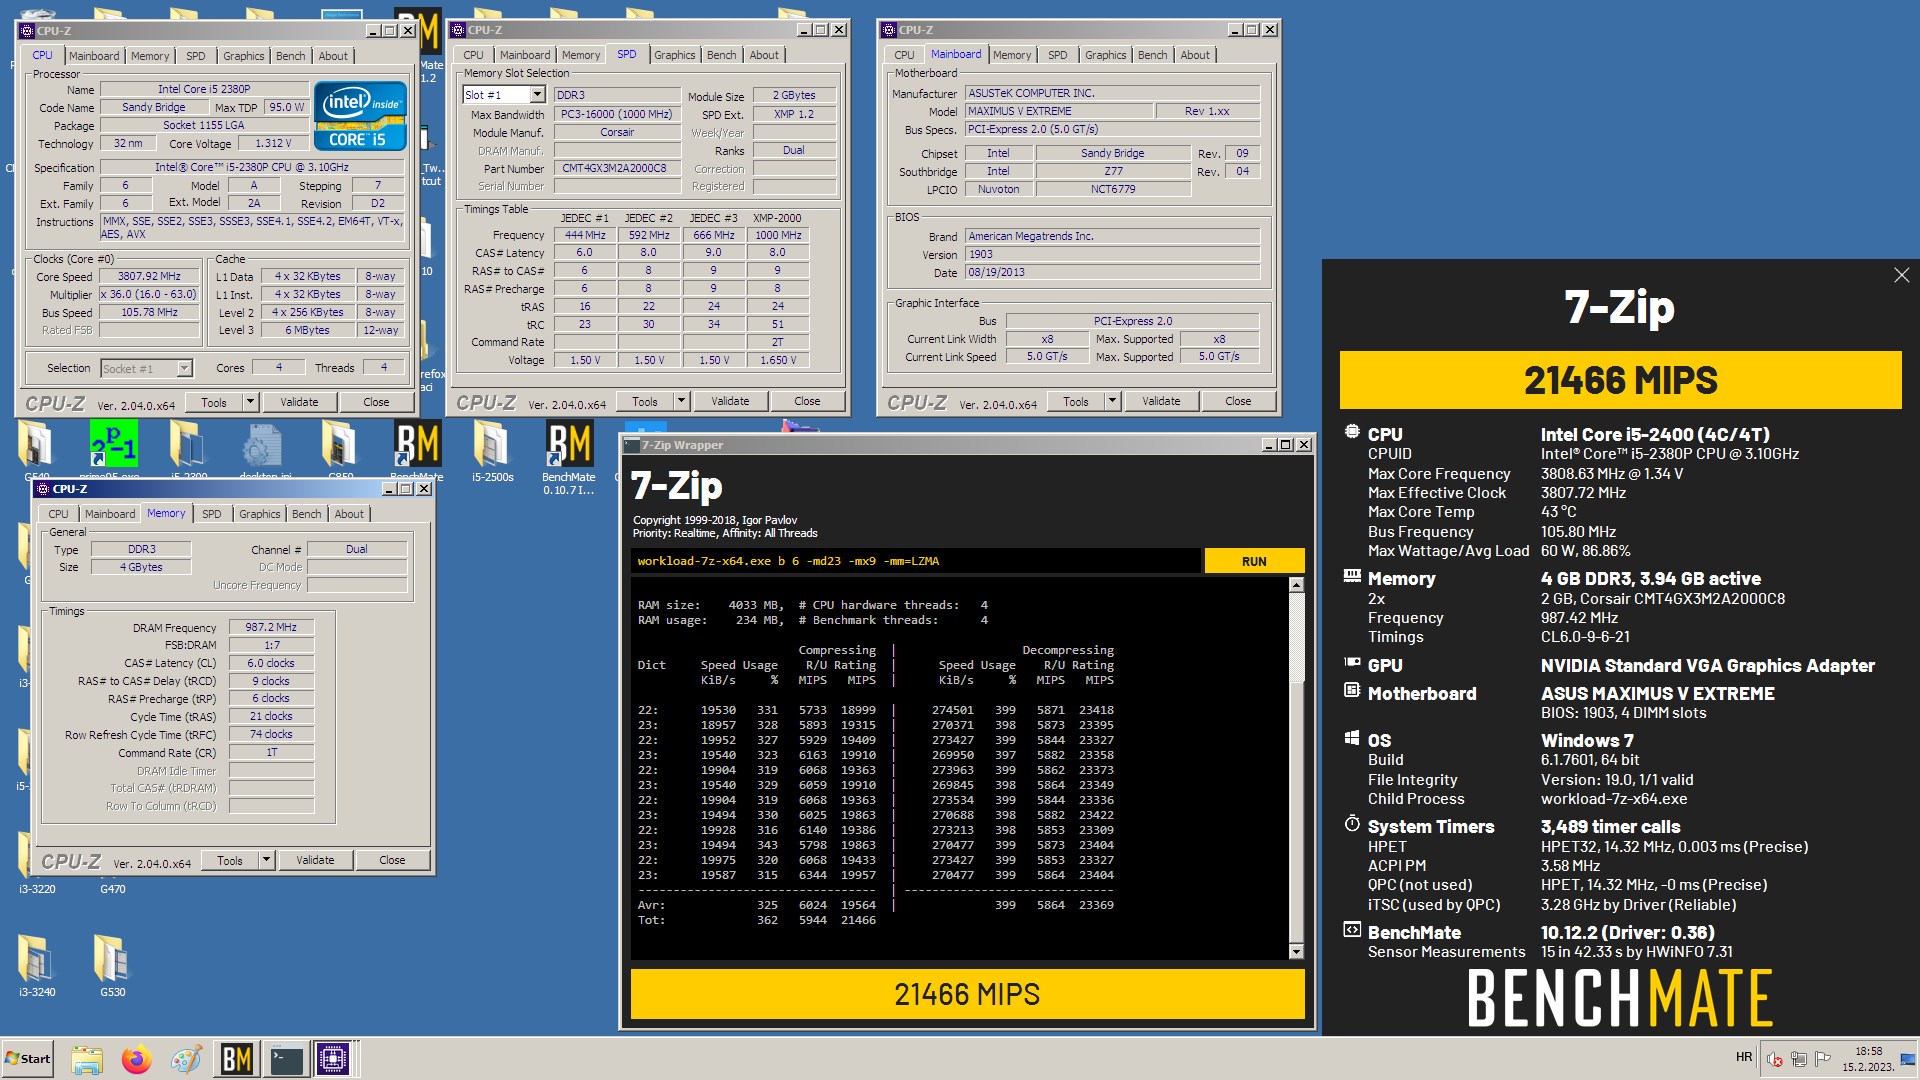
Task: Click the BIOS Version value 1903
Action: click(x=1112, y=254)
